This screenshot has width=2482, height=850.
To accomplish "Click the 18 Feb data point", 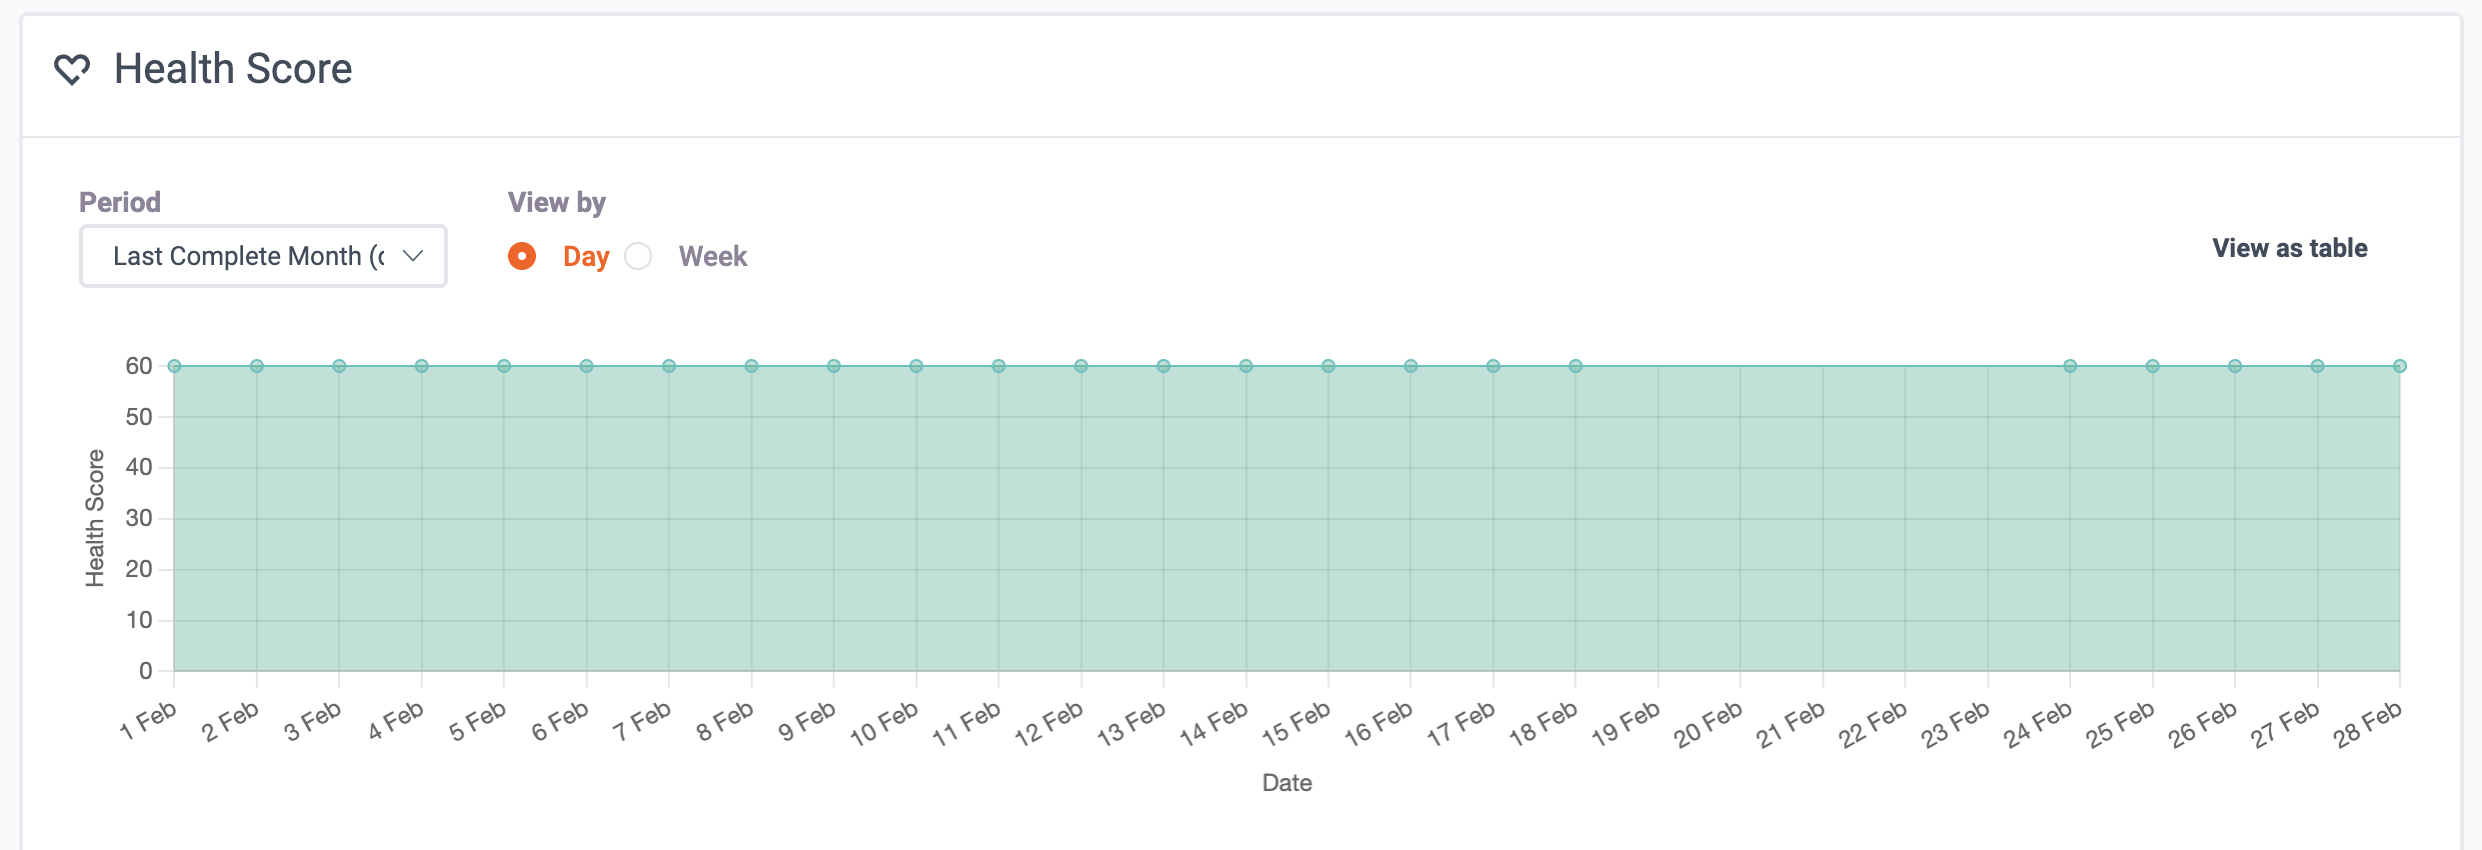I will (1576, 366).
